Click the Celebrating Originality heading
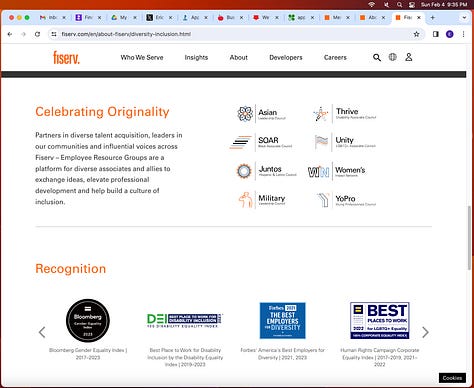This screenshot has width=474, height=388. (x=102, y=112)
